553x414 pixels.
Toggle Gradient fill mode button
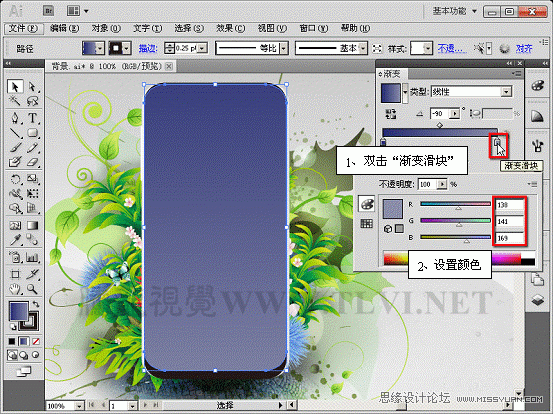[24, 341]
